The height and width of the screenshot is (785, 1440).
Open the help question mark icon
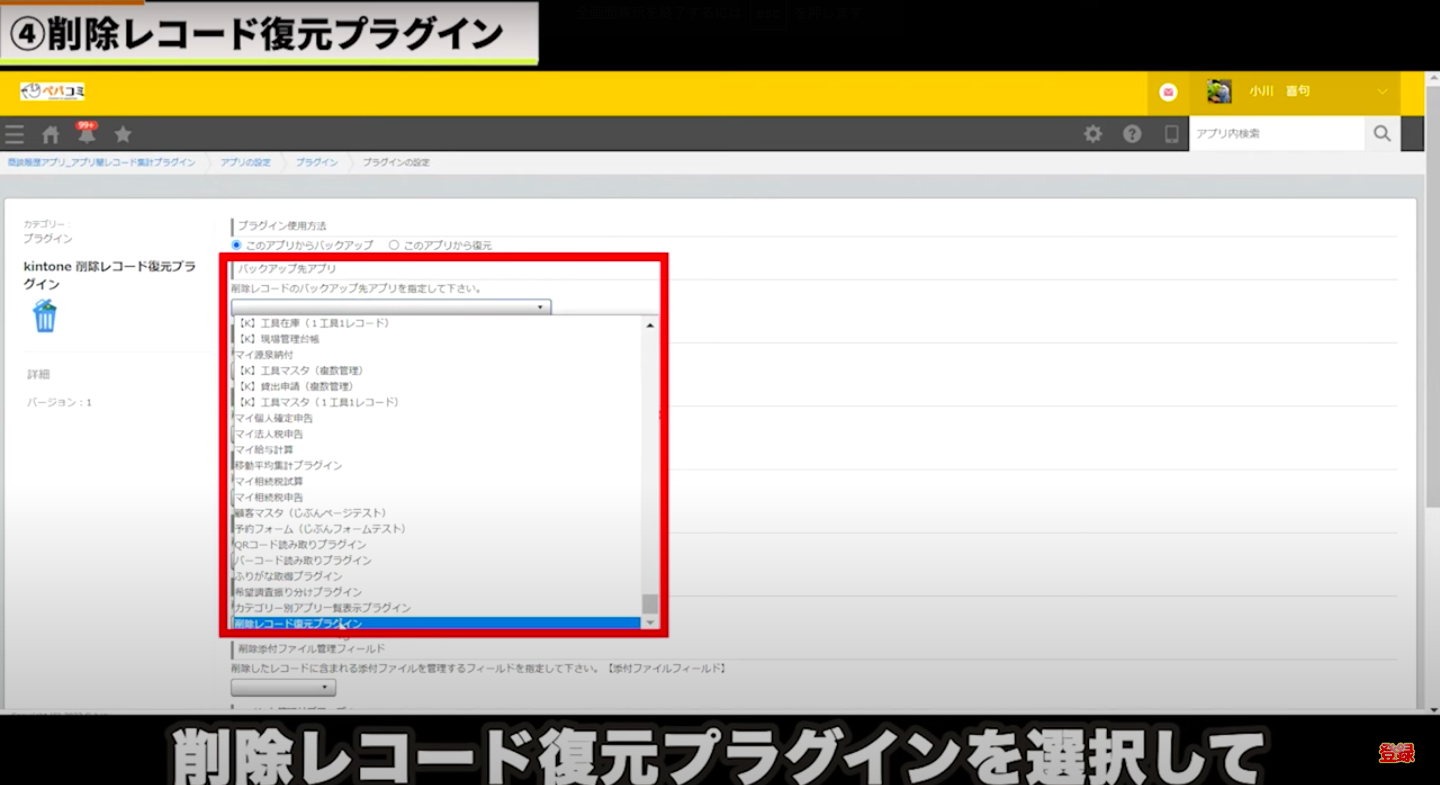pyautogui.click(x=1132, y=134)
